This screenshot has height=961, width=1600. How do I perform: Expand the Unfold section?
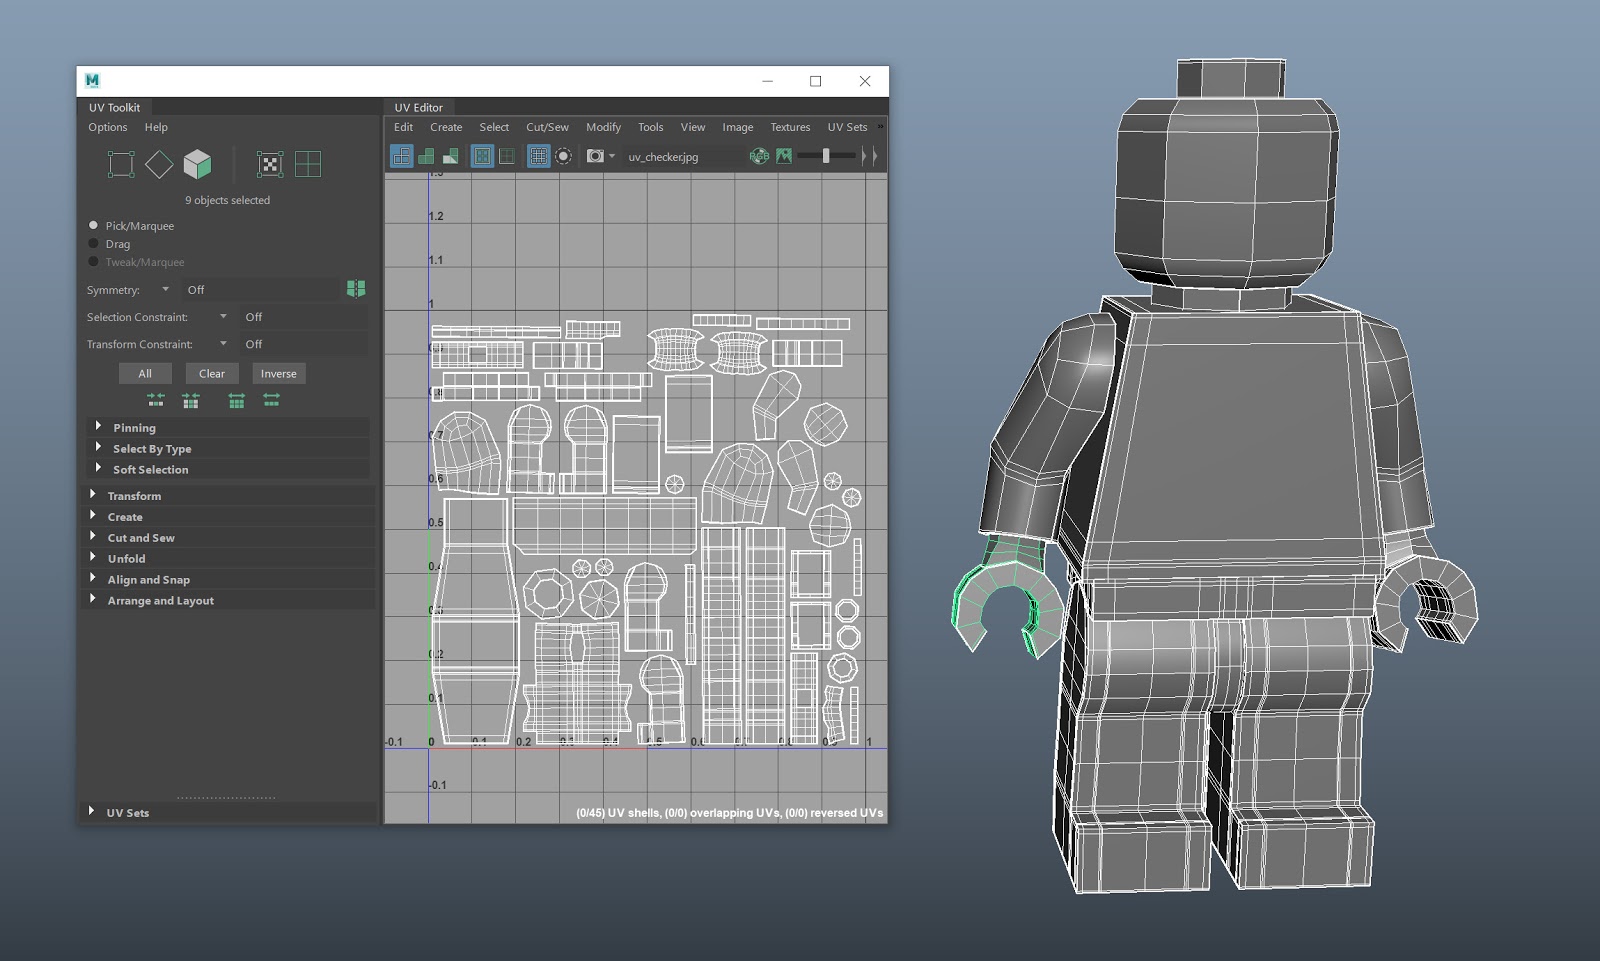[228, 558]
